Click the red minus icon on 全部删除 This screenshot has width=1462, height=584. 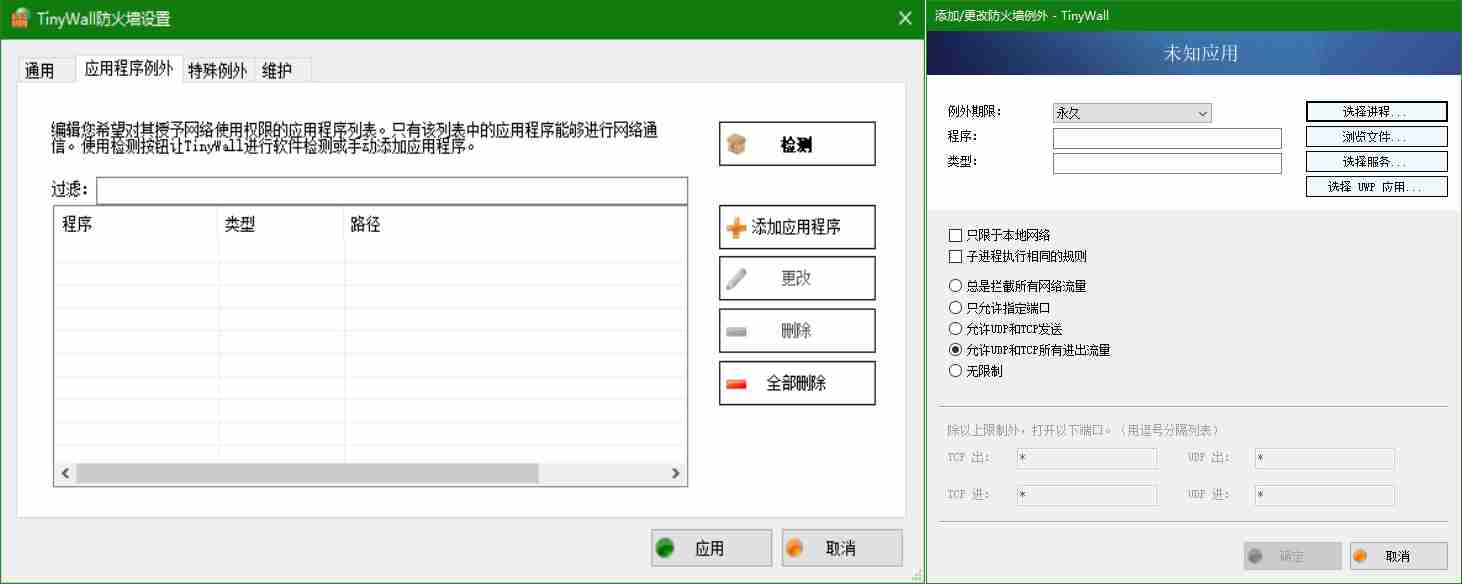coord(736,383)
